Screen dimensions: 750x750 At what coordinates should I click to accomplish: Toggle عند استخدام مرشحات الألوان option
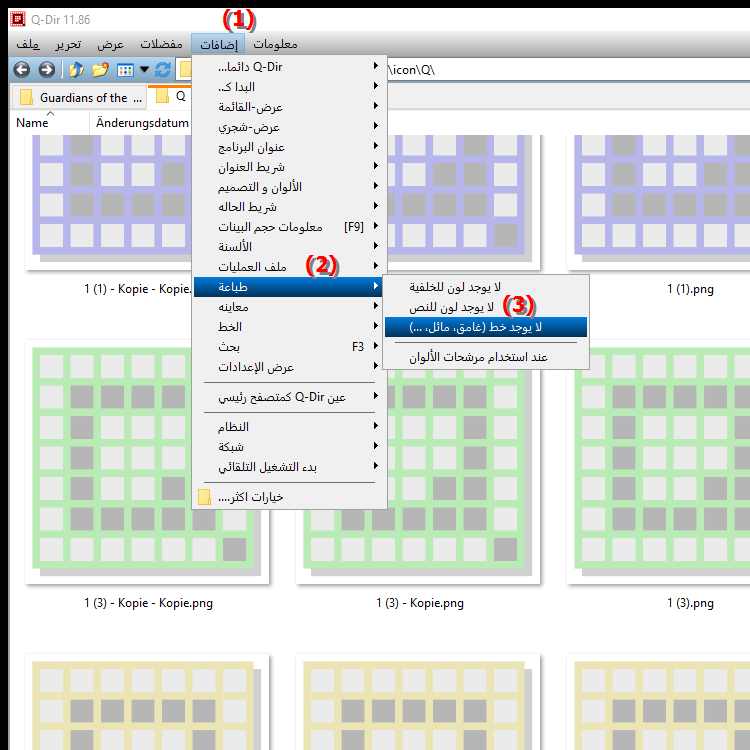point(486,357)
